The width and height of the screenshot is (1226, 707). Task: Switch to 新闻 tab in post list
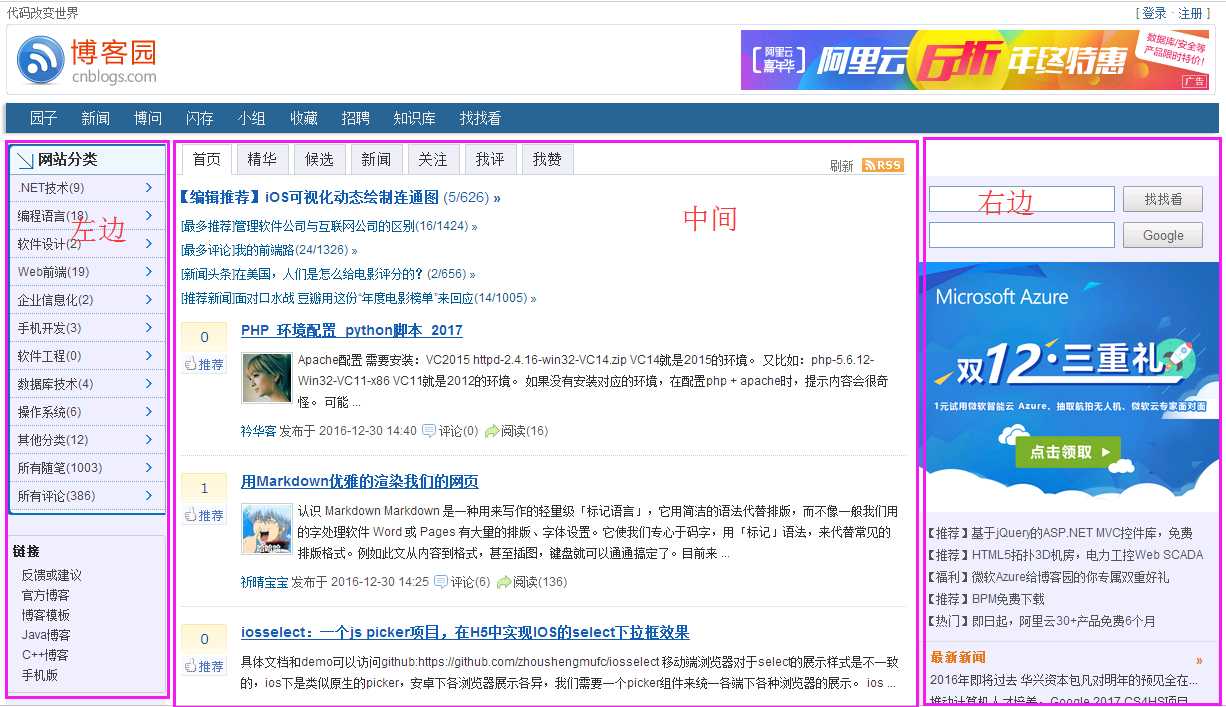click(x=376, y=160)
